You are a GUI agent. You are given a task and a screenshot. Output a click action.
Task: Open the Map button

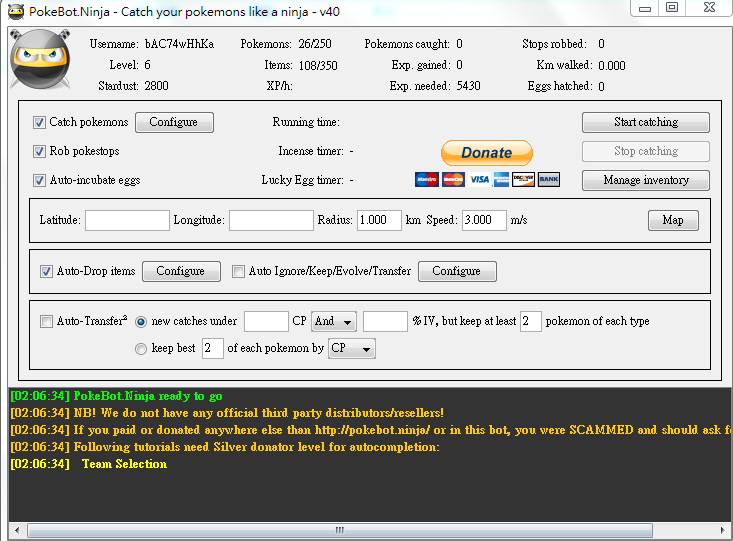(x=673, y=220)
